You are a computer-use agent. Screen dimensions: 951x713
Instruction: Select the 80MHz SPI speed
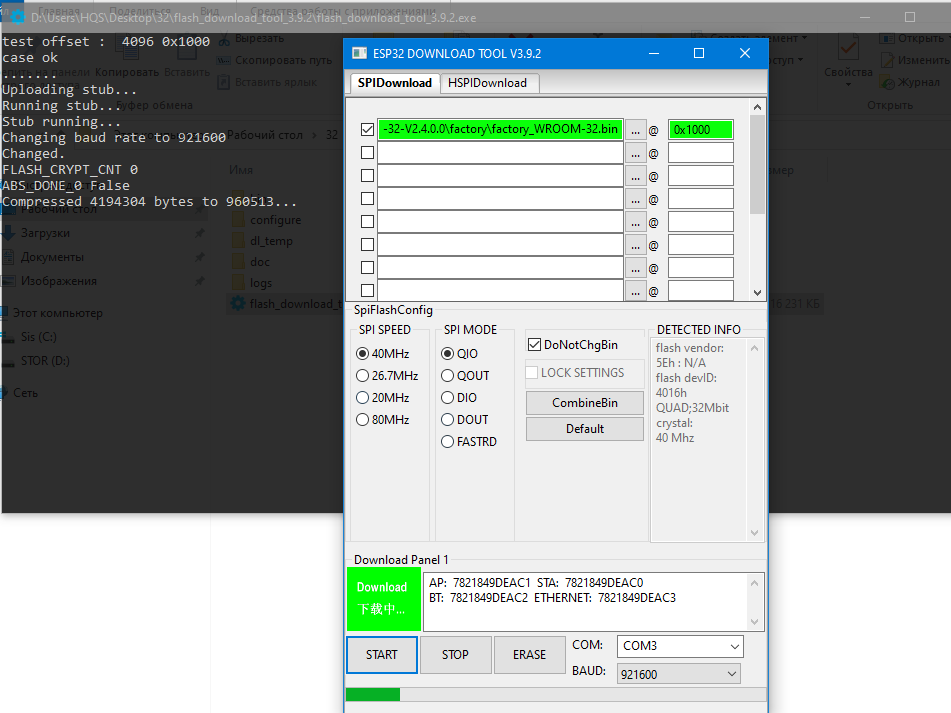tap(383, 420)
